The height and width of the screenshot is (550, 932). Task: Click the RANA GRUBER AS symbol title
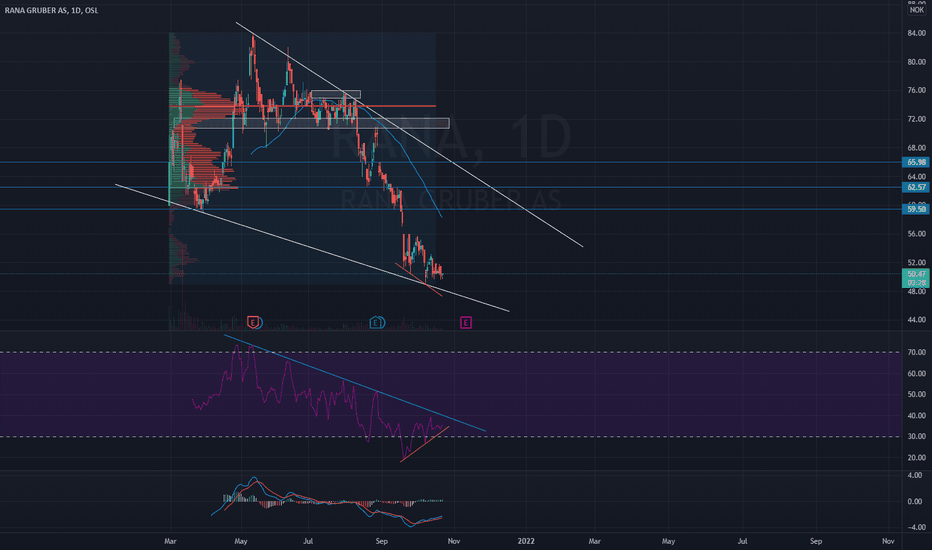pyautogui.click(x=51, y=10)
